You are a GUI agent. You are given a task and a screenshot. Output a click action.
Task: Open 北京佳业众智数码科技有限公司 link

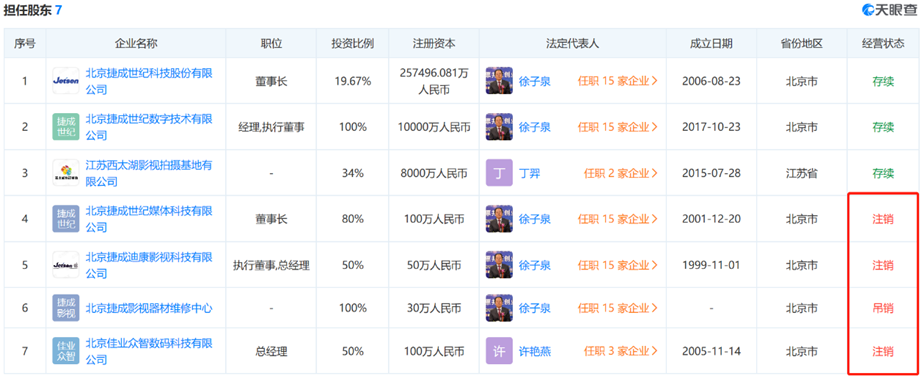coord(149,351)
